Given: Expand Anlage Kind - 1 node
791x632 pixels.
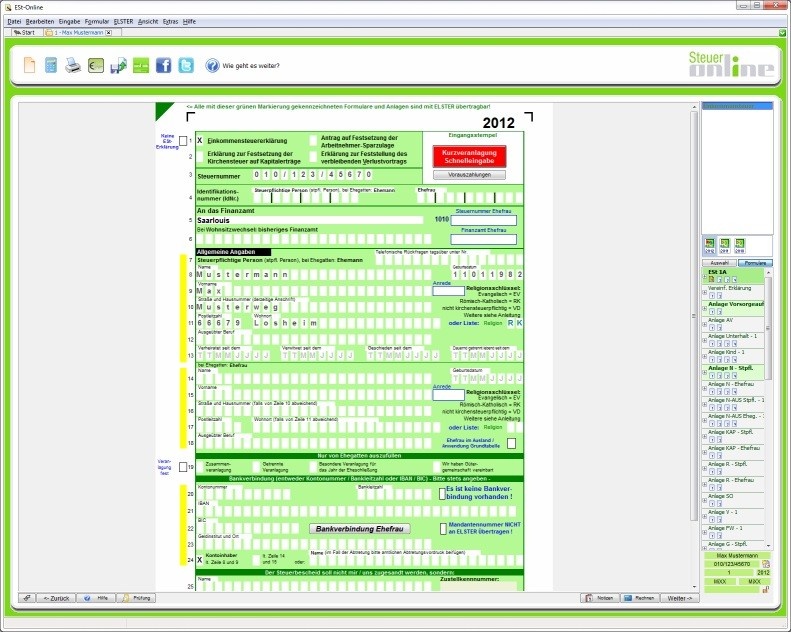Looking at the screenshot, I should [x=704, y=357].
